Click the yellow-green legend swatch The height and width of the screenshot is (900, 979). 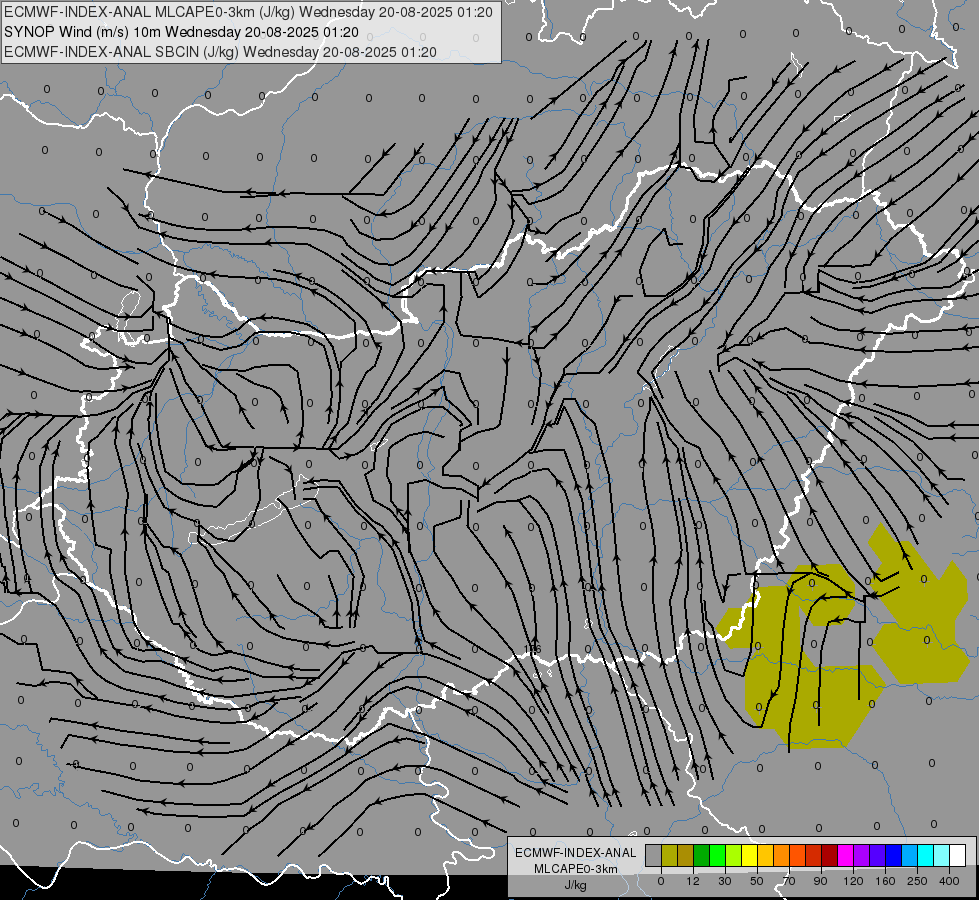pyautogui.click(x=734, y=855)
